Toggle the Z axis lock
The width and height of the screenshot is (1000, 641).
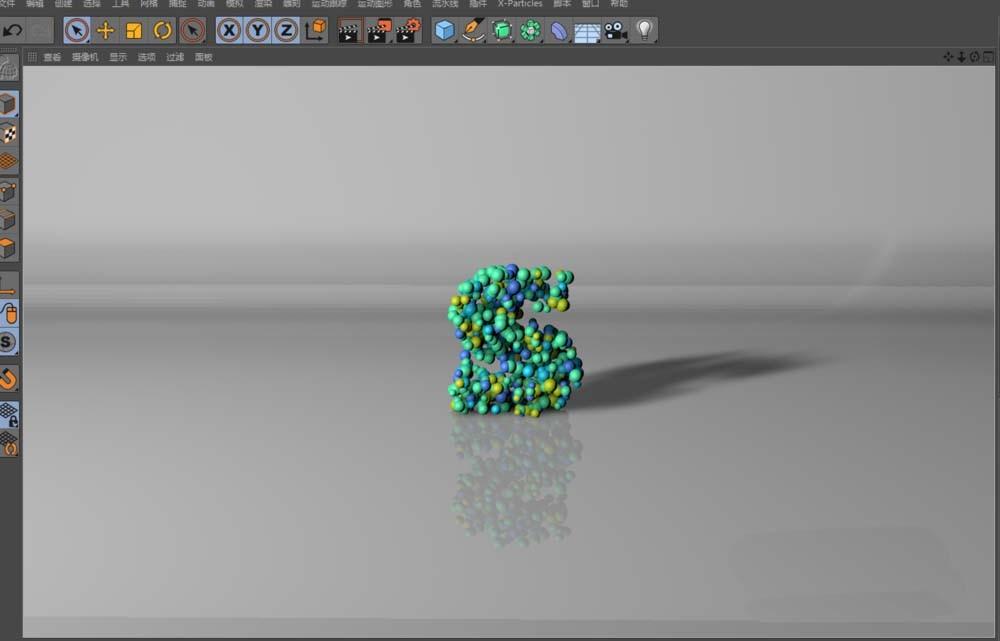pyautogui.click(x=287, y=31)
